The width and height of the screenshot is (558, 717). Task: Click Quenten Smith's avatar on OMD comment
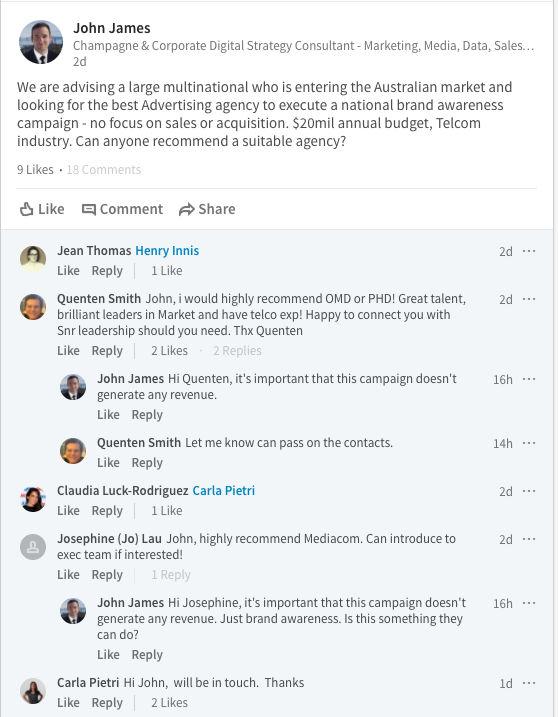[33, 307]
